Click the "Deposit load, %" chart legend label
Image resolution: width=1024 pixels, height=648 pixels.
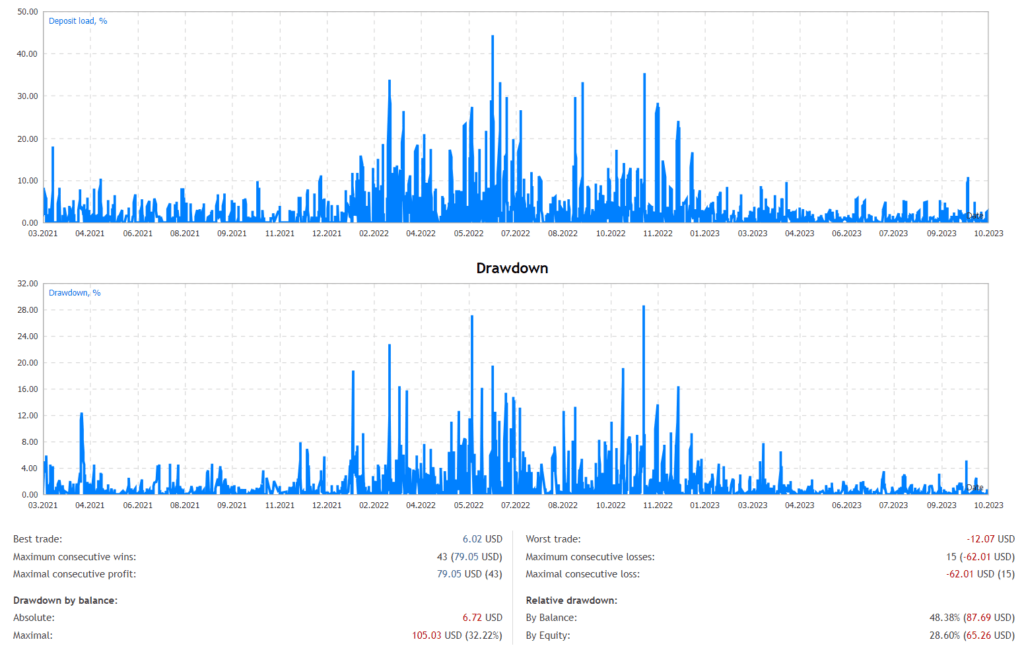click(79, 20)
